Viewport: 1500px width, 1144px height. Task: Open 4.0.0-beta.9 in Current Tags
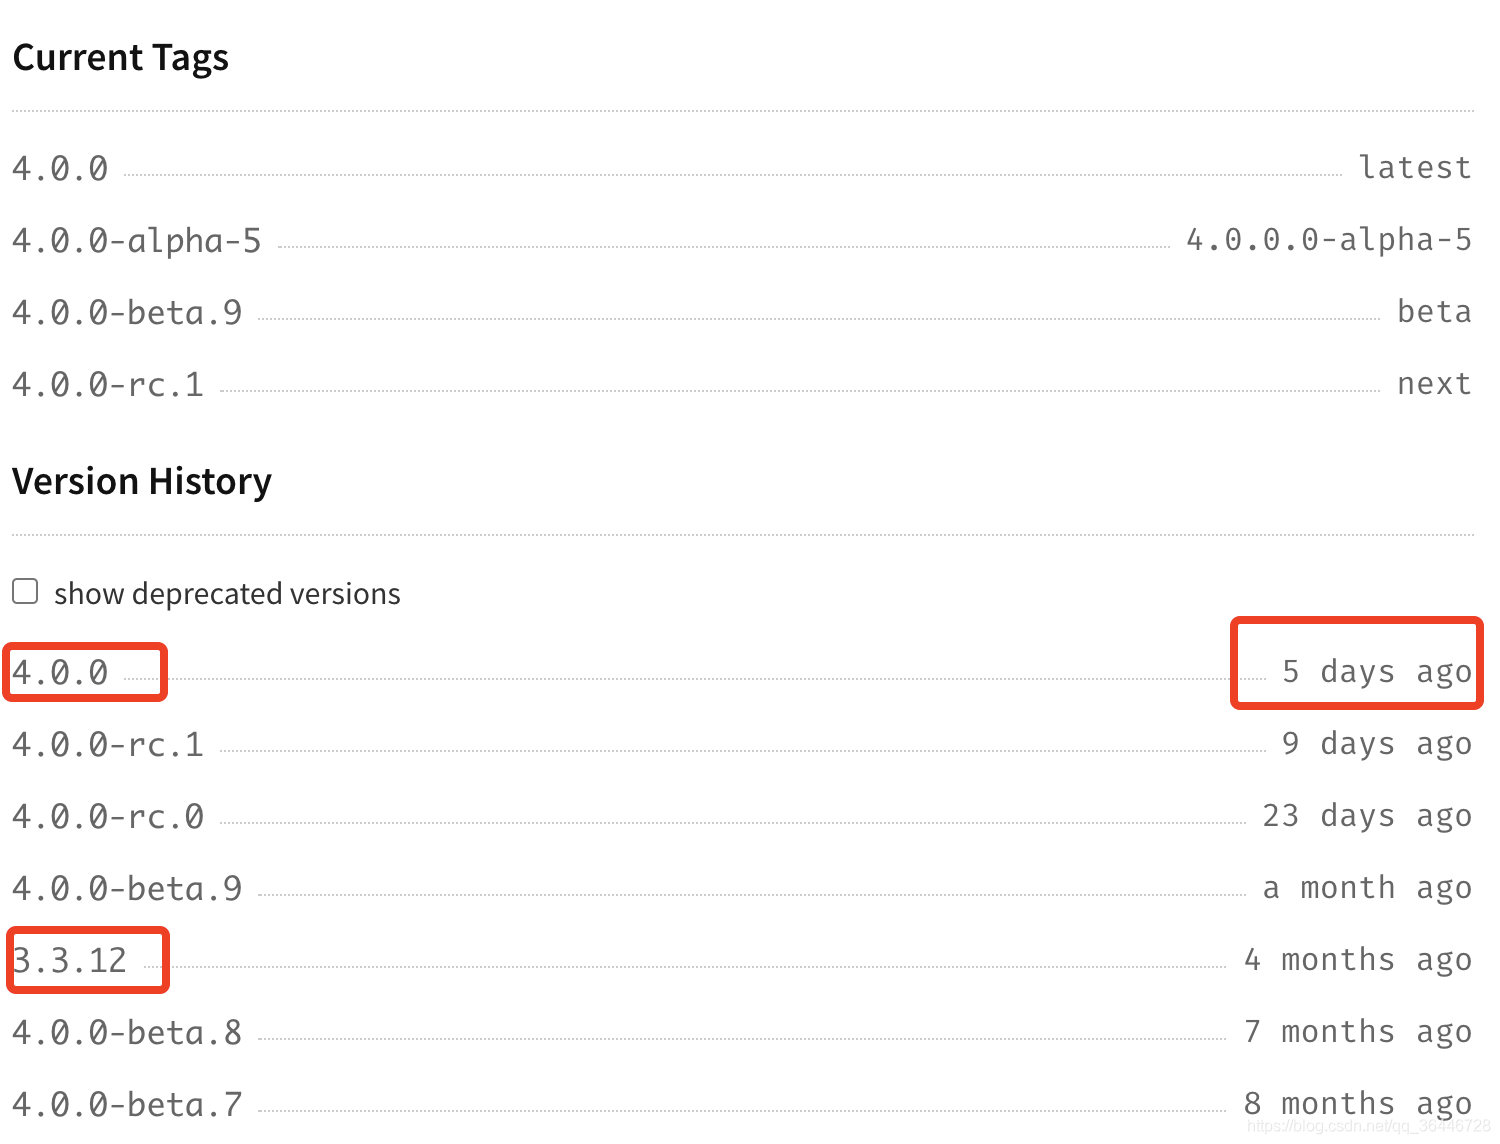tap(127, 312)
